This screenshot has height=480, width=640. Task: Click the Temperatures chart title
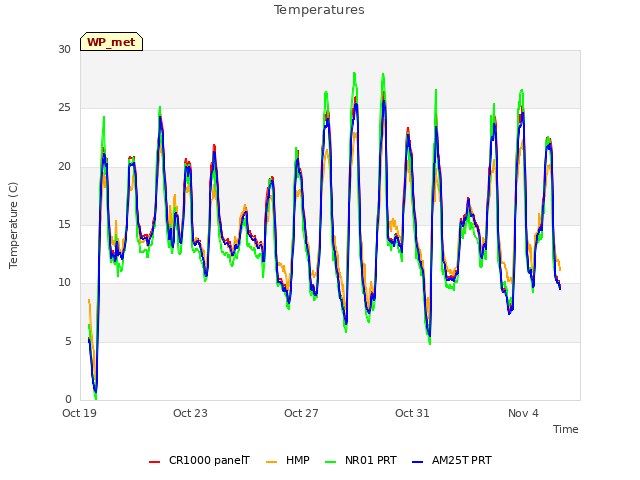[319, 10]
